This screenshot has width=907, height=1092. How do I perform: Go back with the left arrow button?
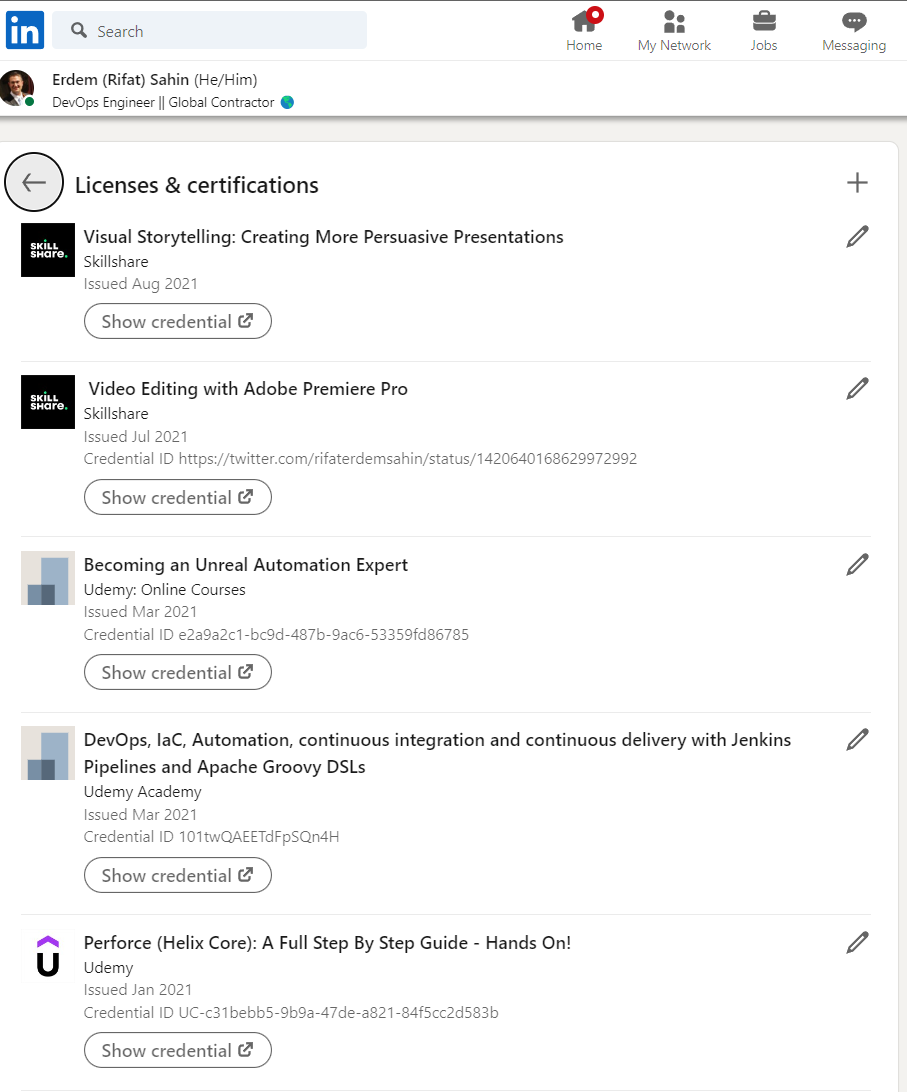click(33, 182)
